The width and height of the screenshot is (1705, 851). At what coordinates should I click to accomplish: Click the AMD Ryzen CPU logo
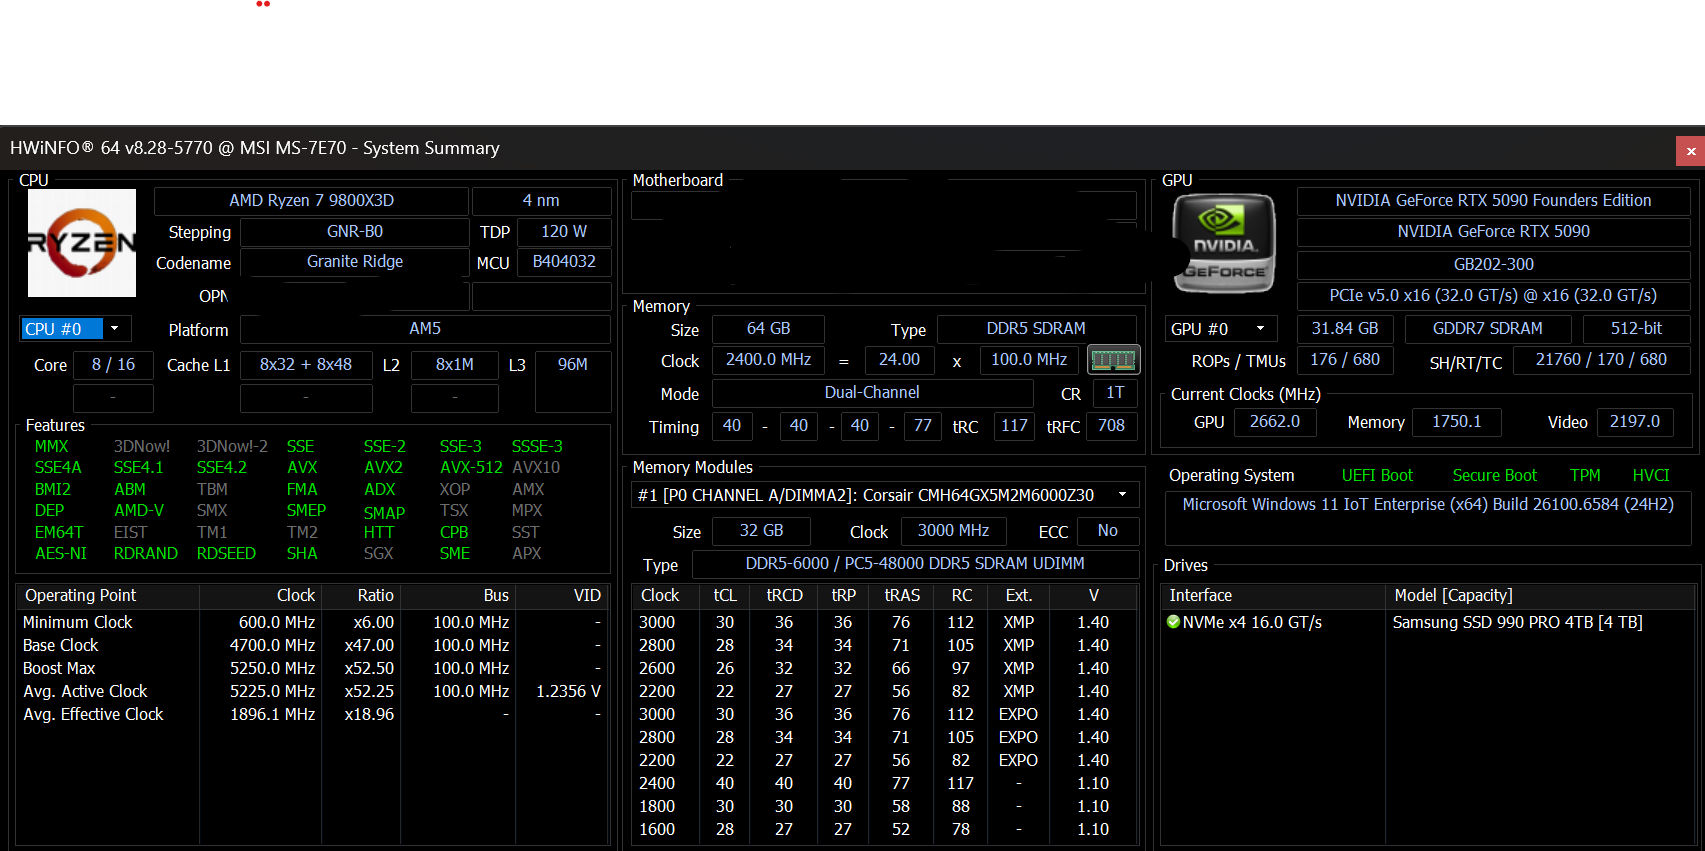pos(82,243)
